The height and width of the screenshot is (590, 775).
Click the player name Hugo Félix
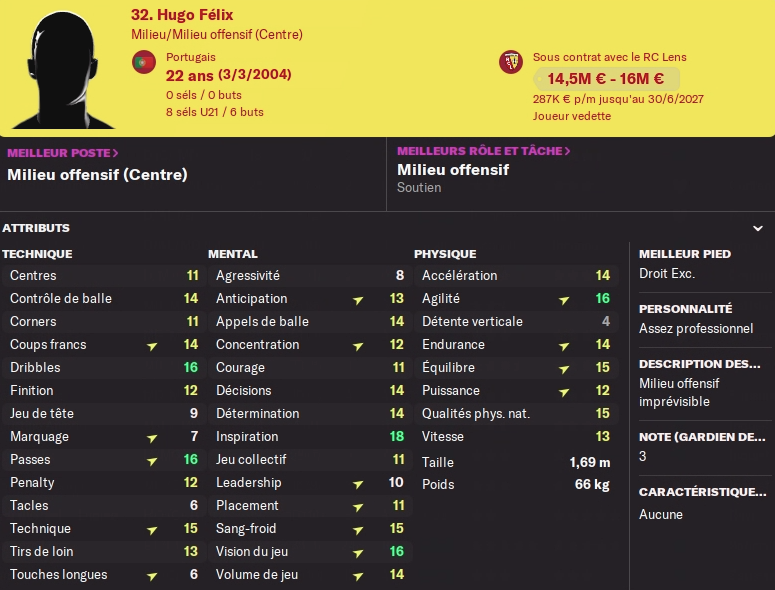point(181,15)
